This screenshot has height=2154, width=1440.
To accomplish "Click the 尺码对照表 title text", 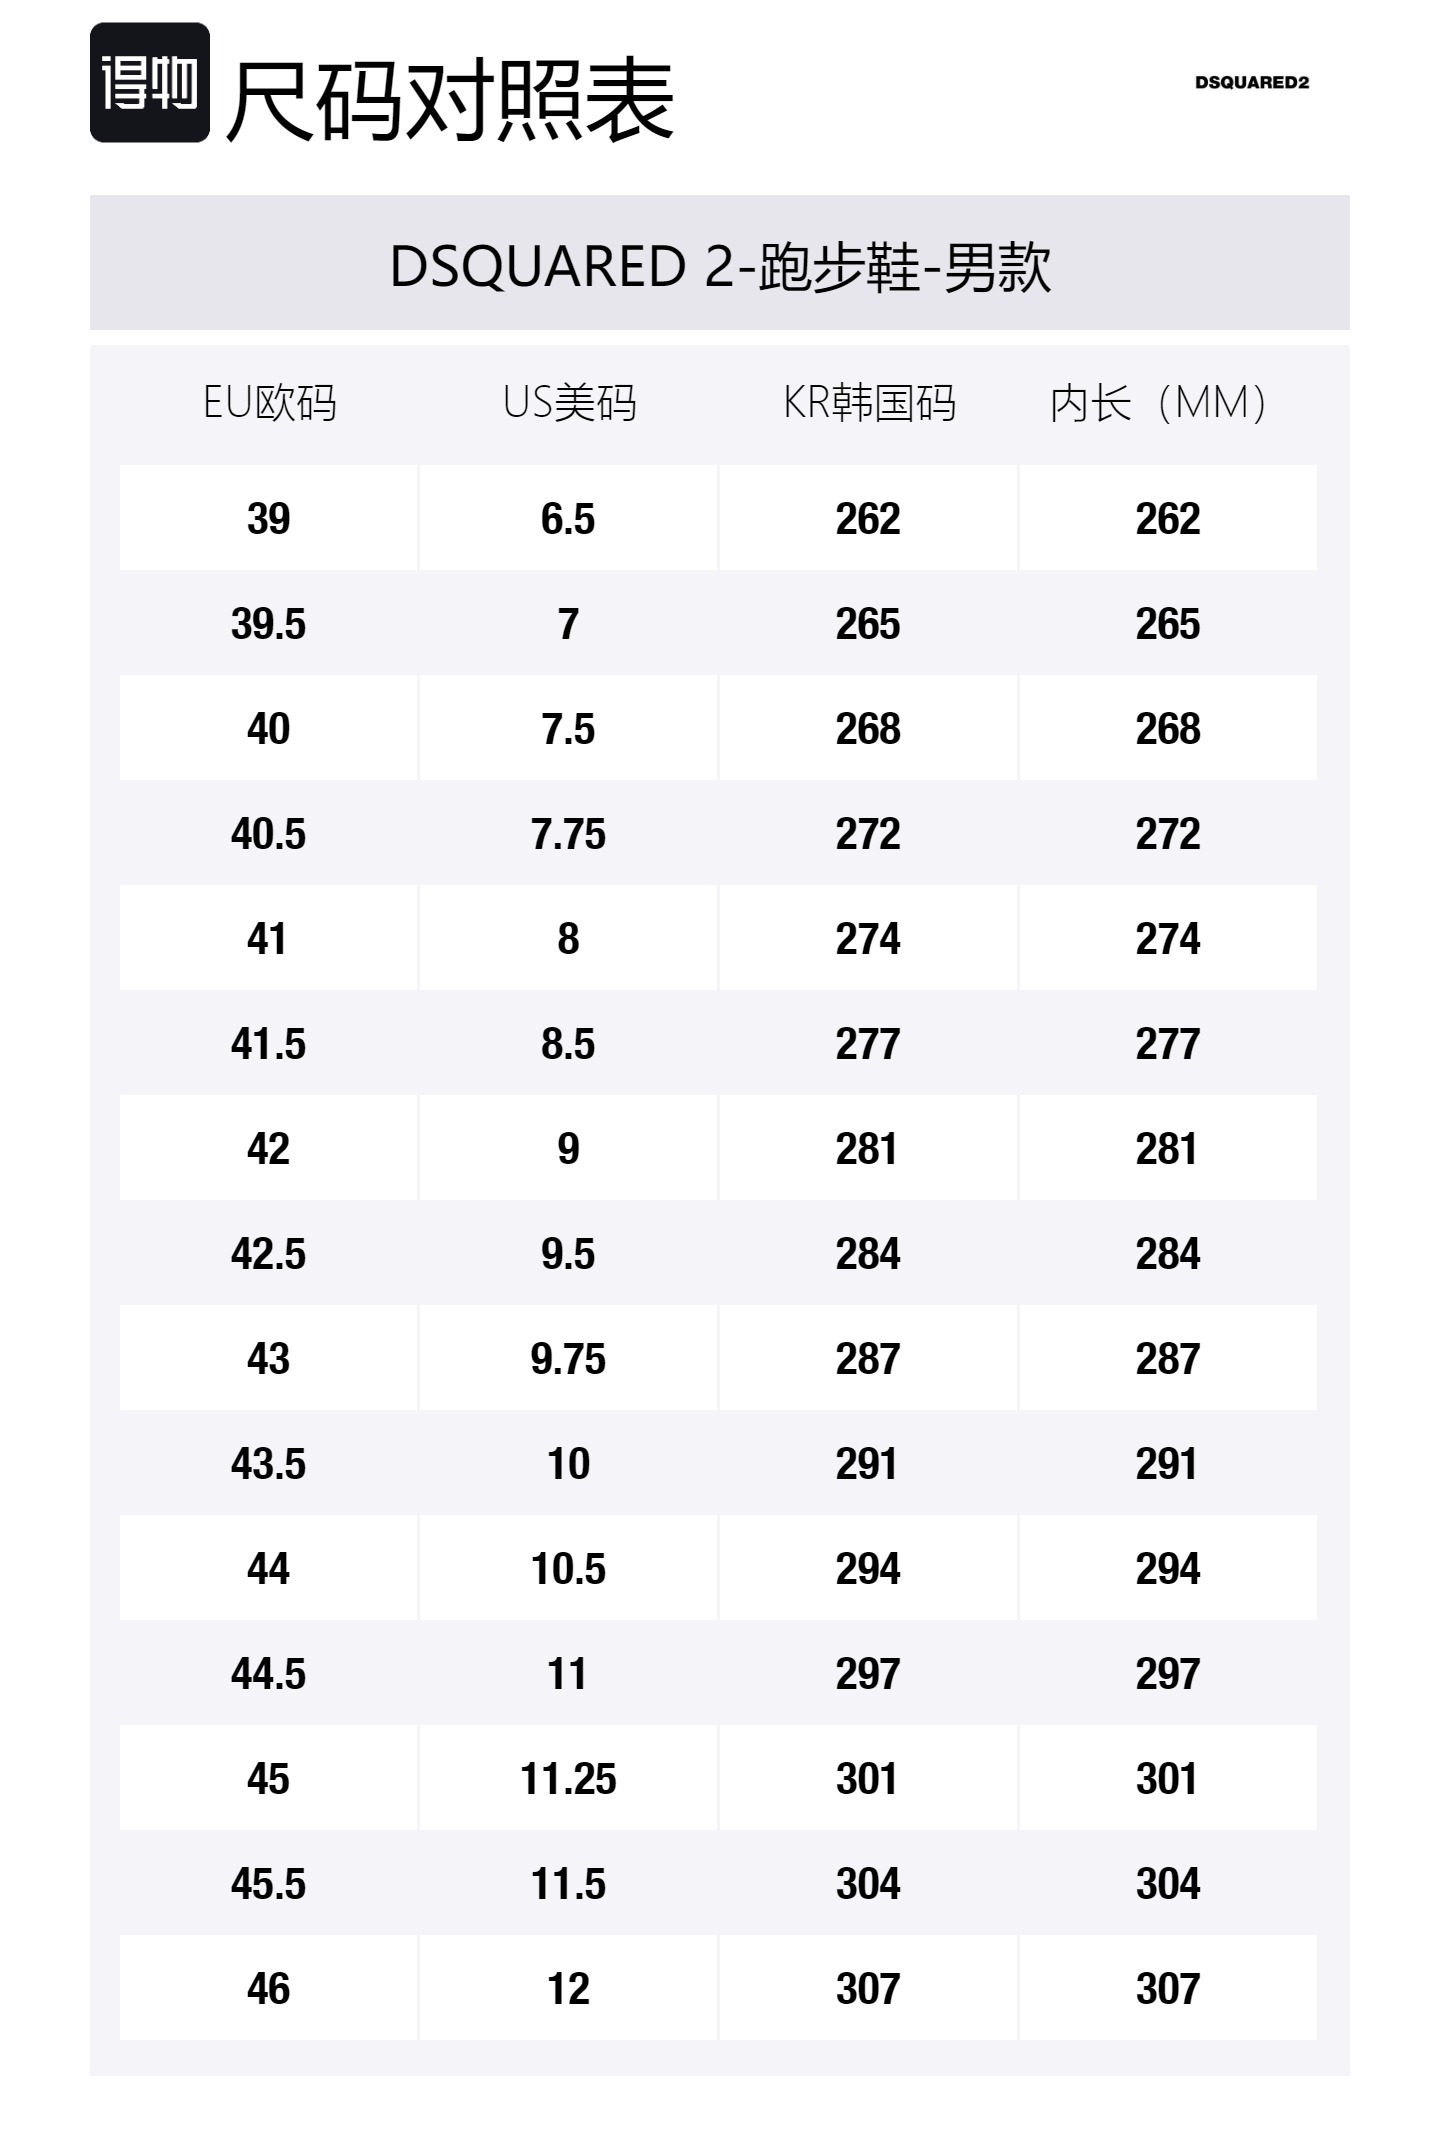I will coord(450,100).
